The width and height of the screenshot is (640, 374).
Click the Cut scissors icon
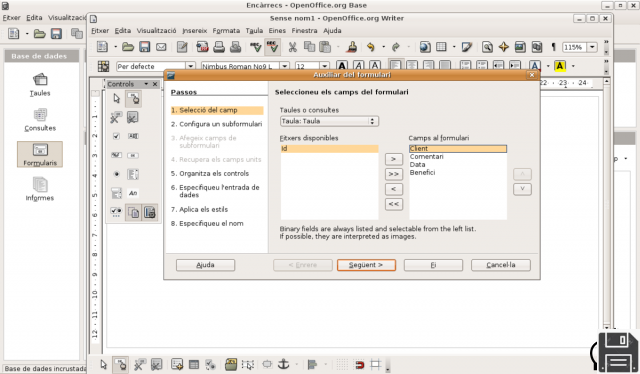pos(292,47)
